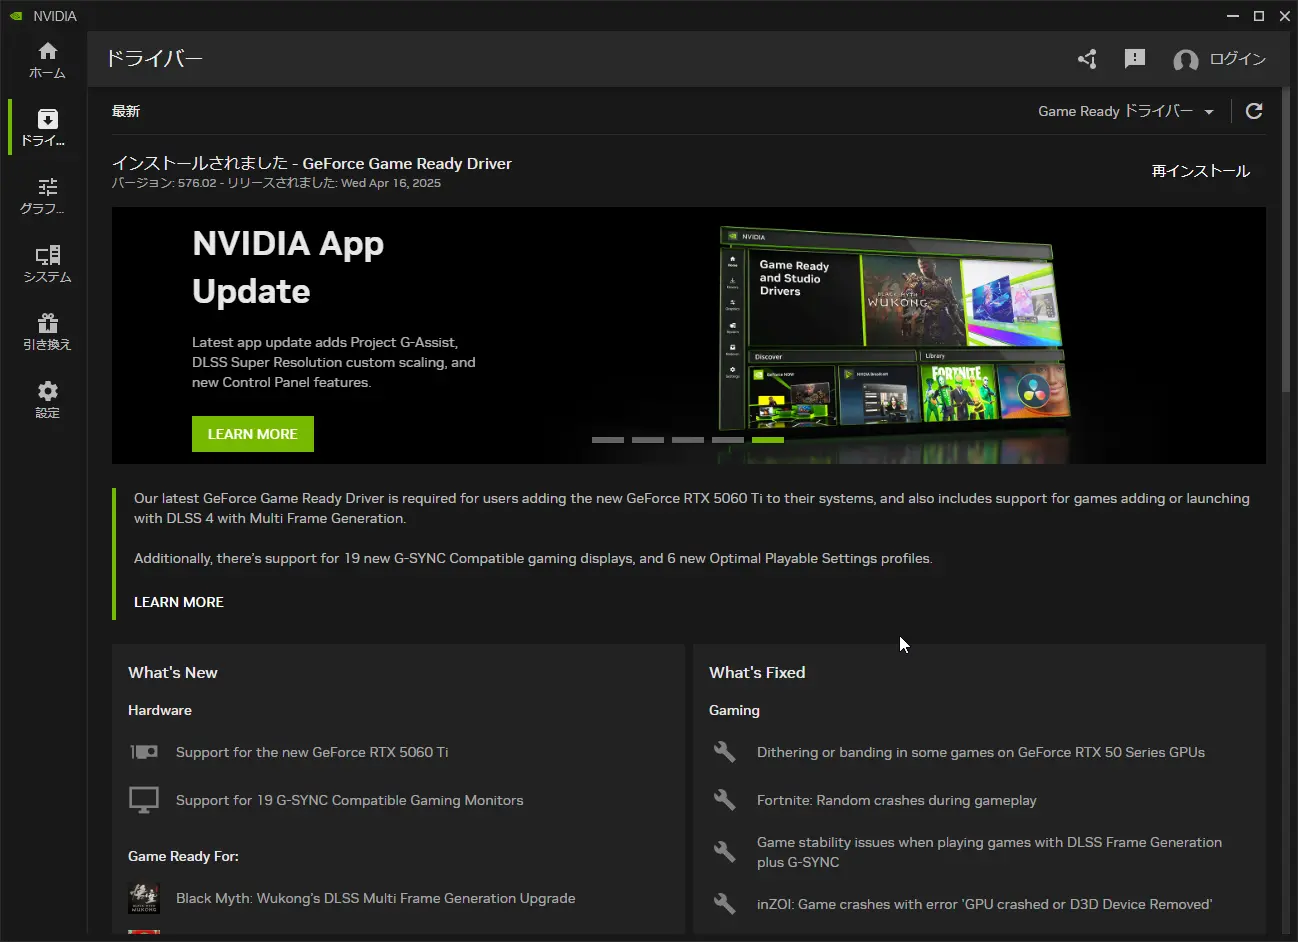Click the user avatar icon

pyautogui.click(x=1186, y=60)
